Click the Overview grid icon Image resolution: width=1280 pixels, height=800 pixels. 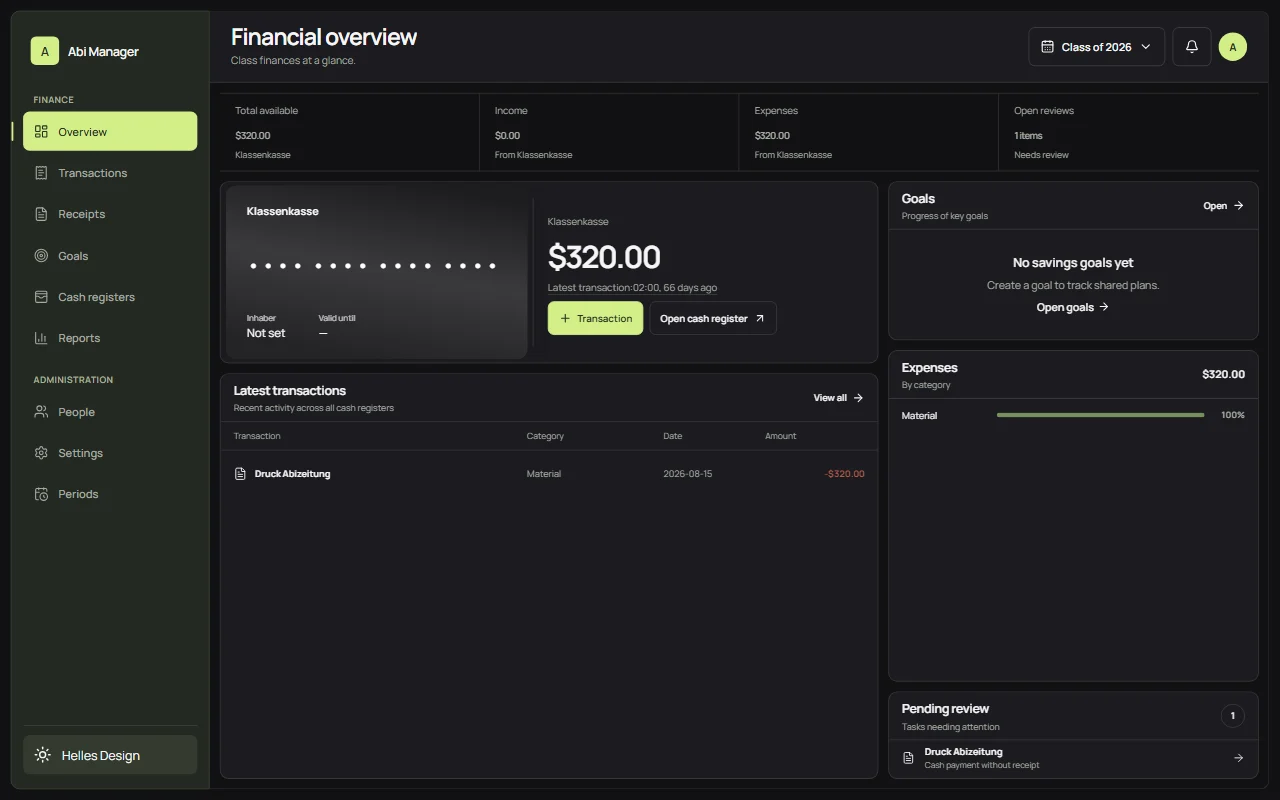coord(41,132)
